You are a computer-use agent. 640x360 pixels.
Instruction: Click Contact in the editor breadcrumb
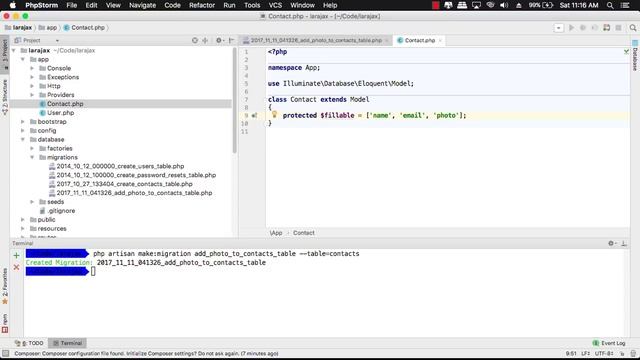pyautogui.click(x=304, y=233)
